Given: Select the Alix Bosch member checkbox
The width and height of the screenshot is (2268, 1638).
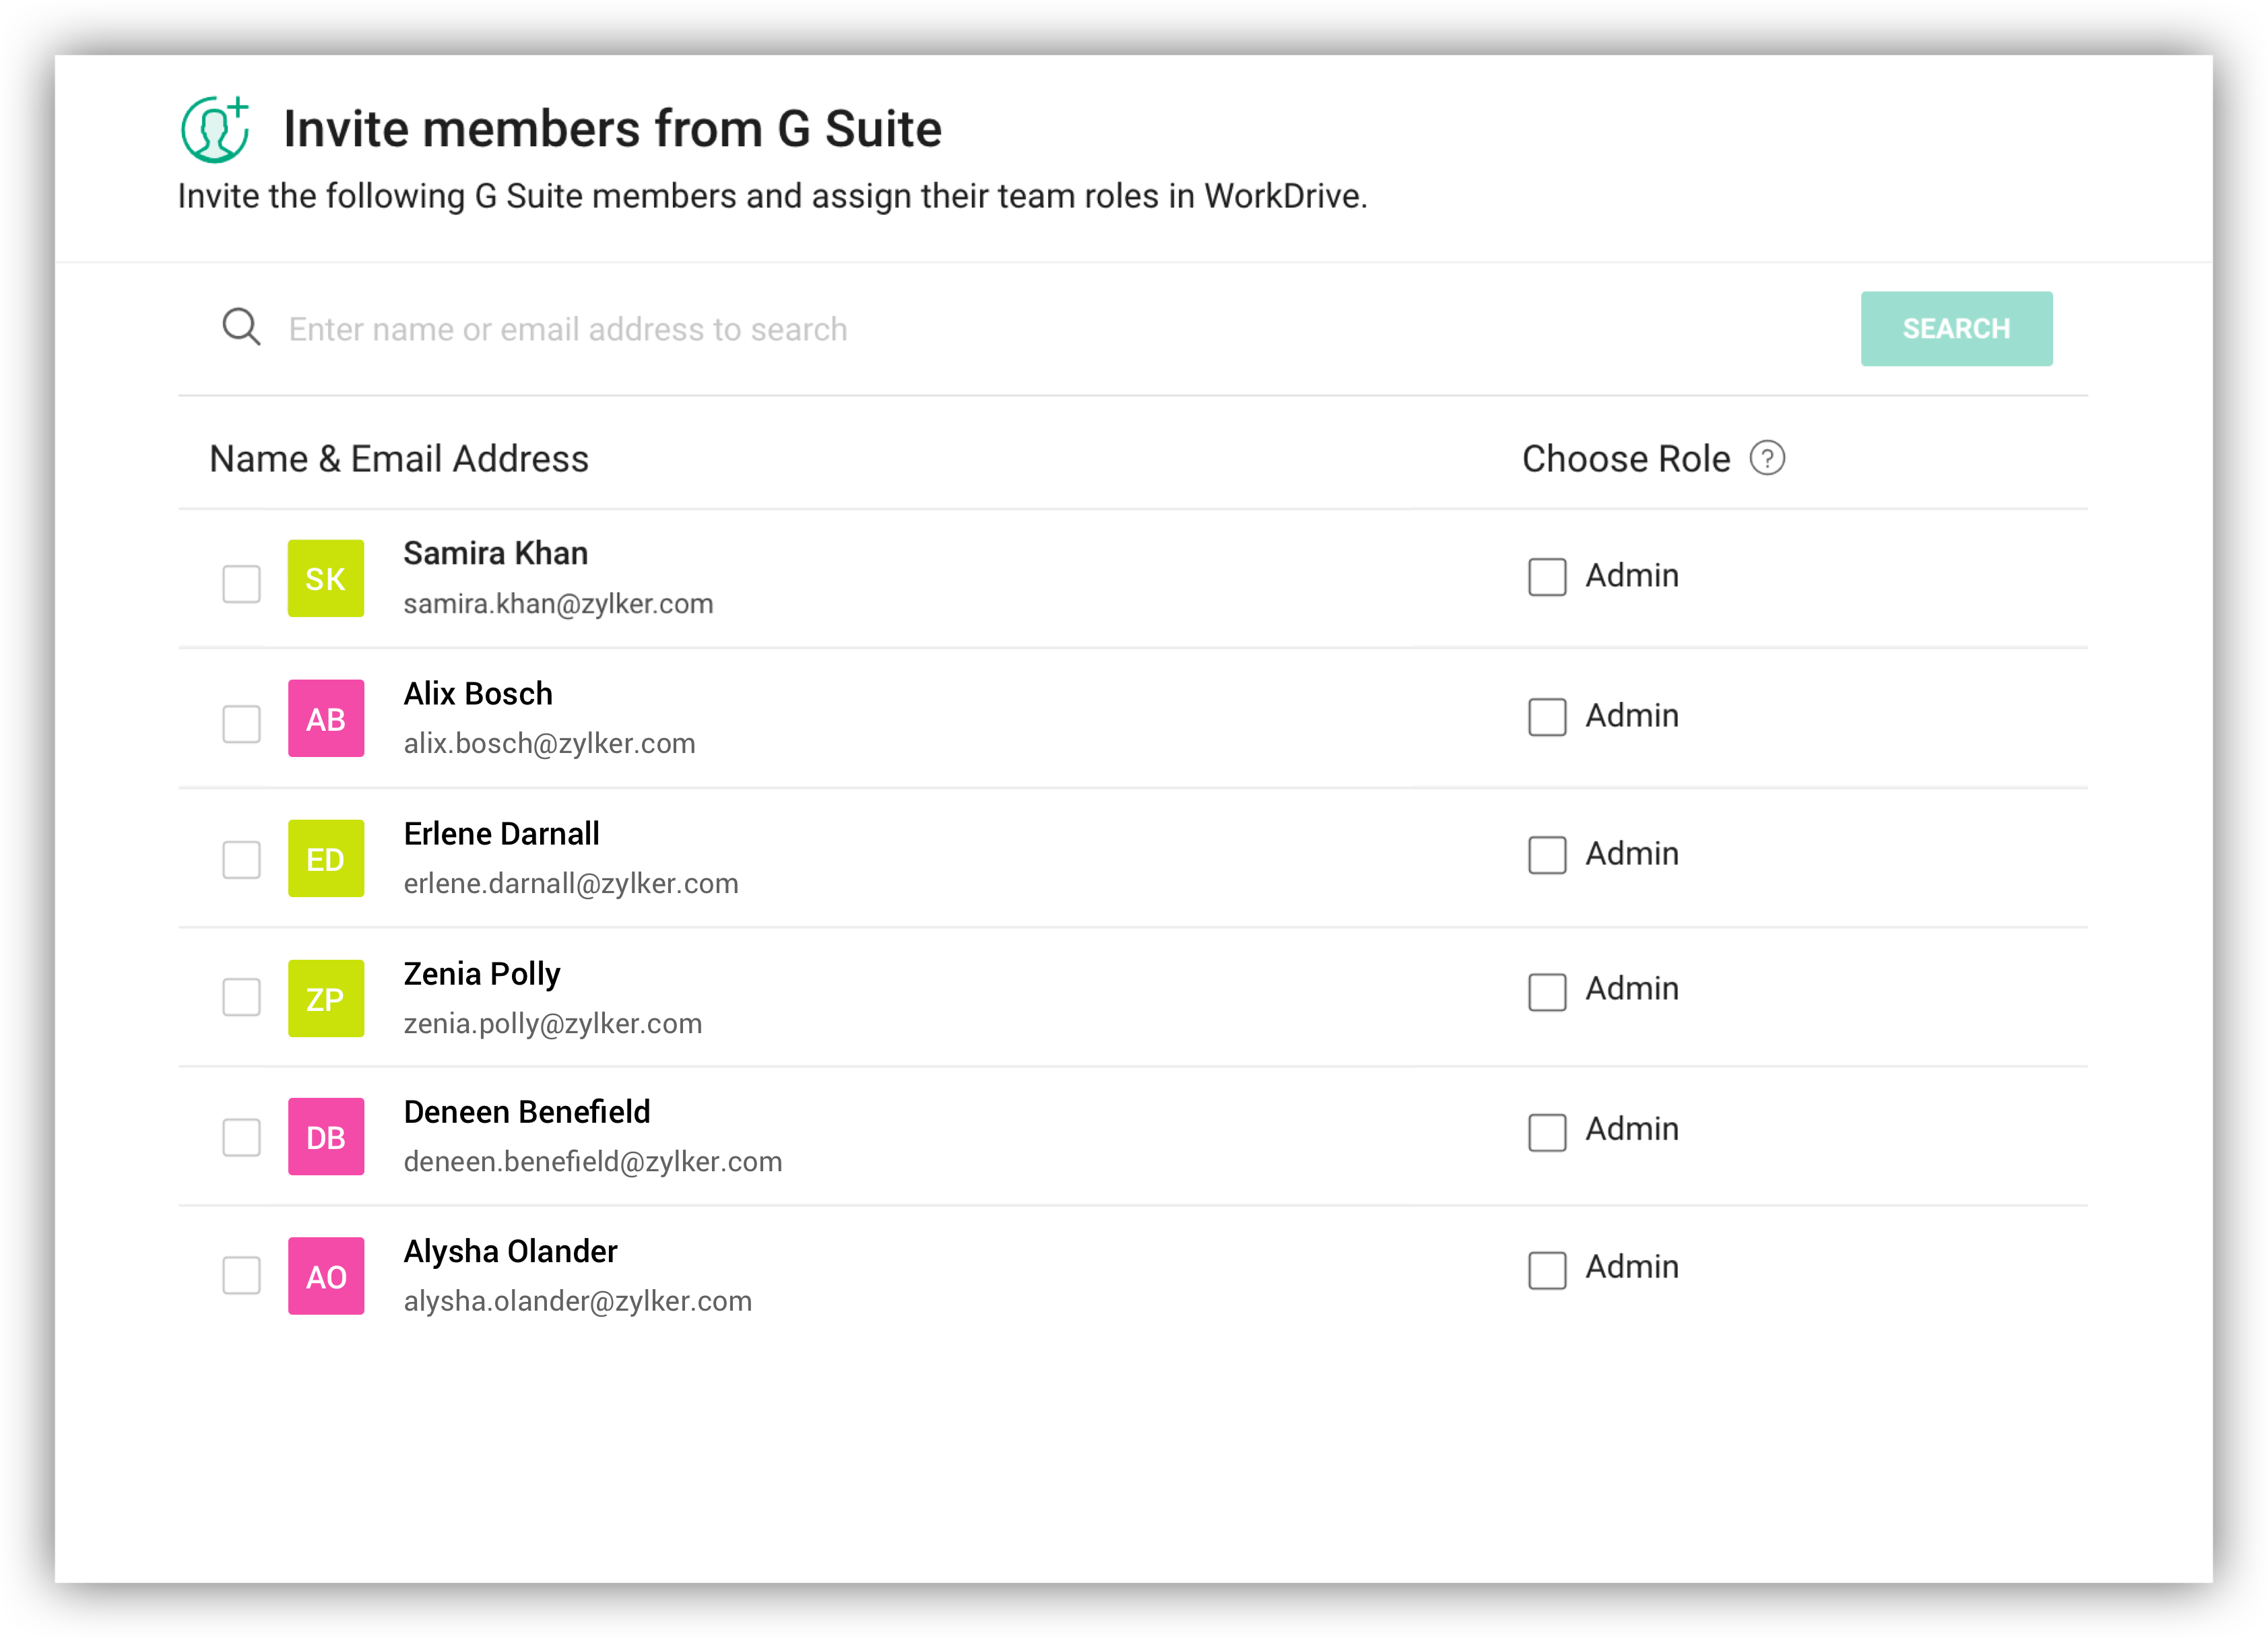Looking at the screenshot, I should [x=241, y=724].
